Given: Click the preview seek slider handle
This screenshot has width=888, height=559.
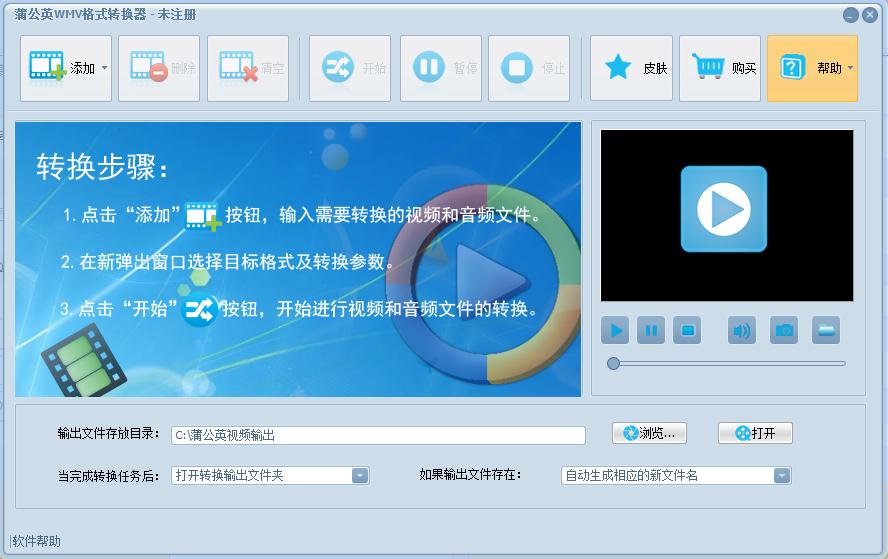Looking at the screenshot, I should tap(613, 364).
